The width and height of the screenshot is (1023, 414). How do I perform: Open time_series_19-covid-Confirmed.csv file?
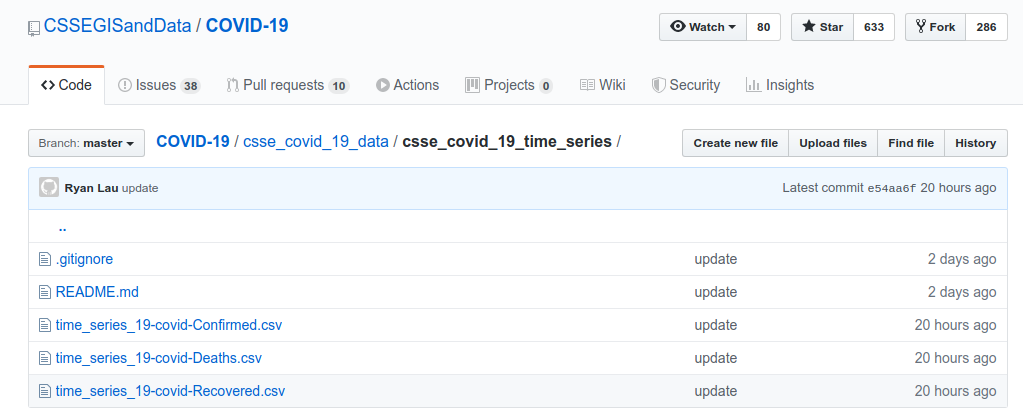click(x=168, y=325)
